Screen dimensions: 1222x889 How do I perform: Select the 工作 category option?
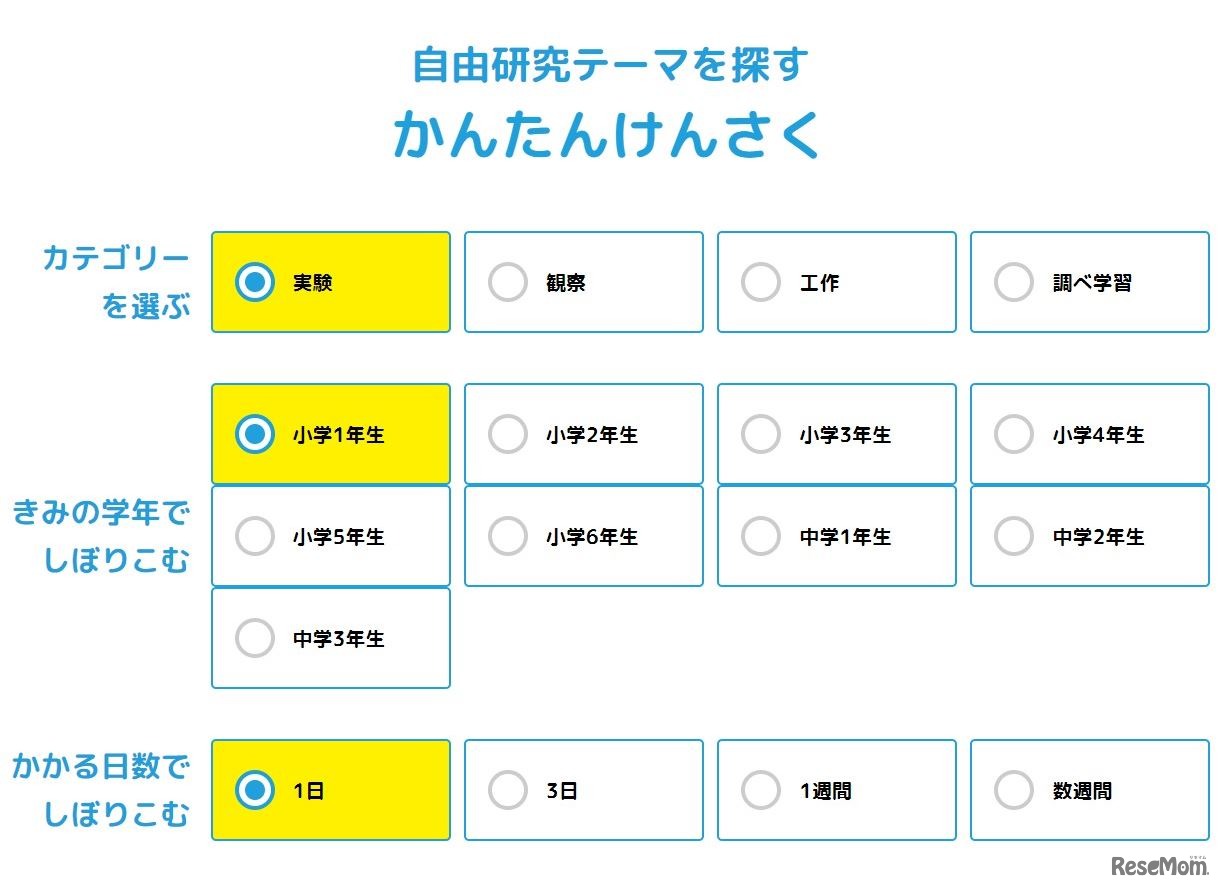761,283
